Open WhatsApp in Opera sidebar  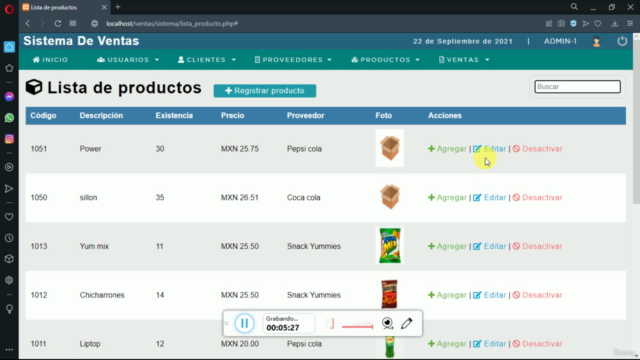(x=9, y=118)
